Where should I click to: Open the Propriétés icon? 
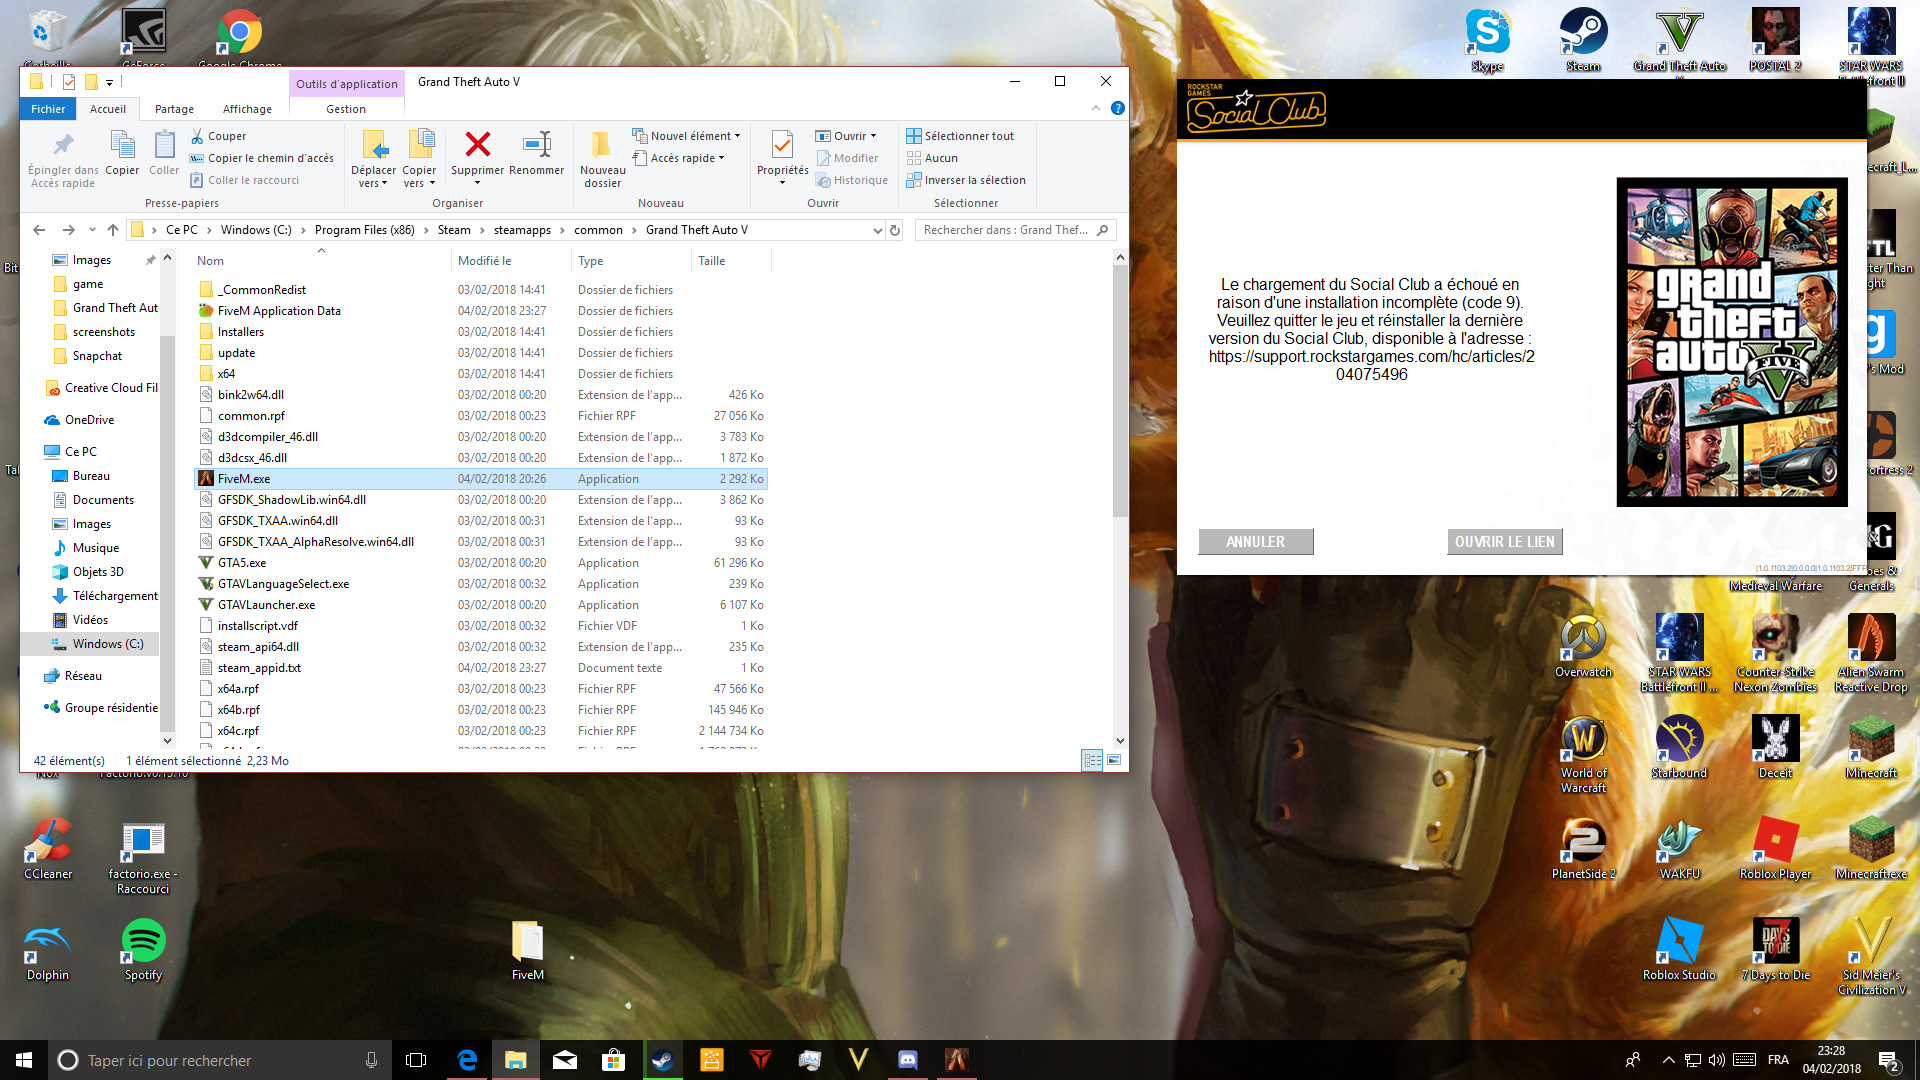[783, 145]
